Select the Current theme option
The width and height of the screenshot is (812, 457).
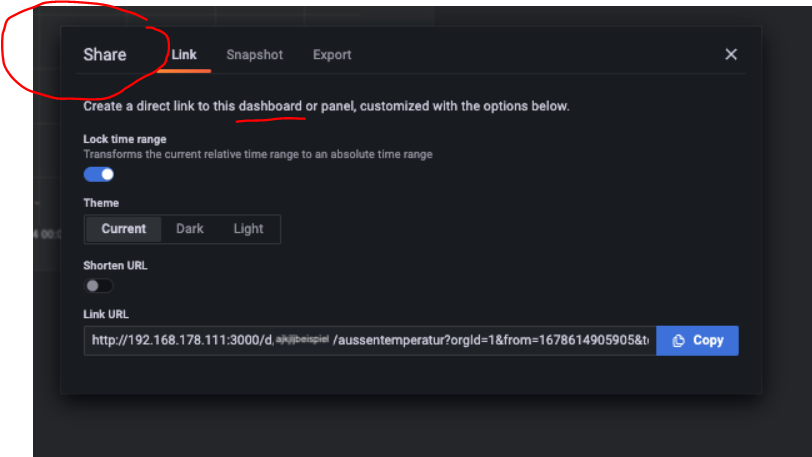(x=123, y=229)
